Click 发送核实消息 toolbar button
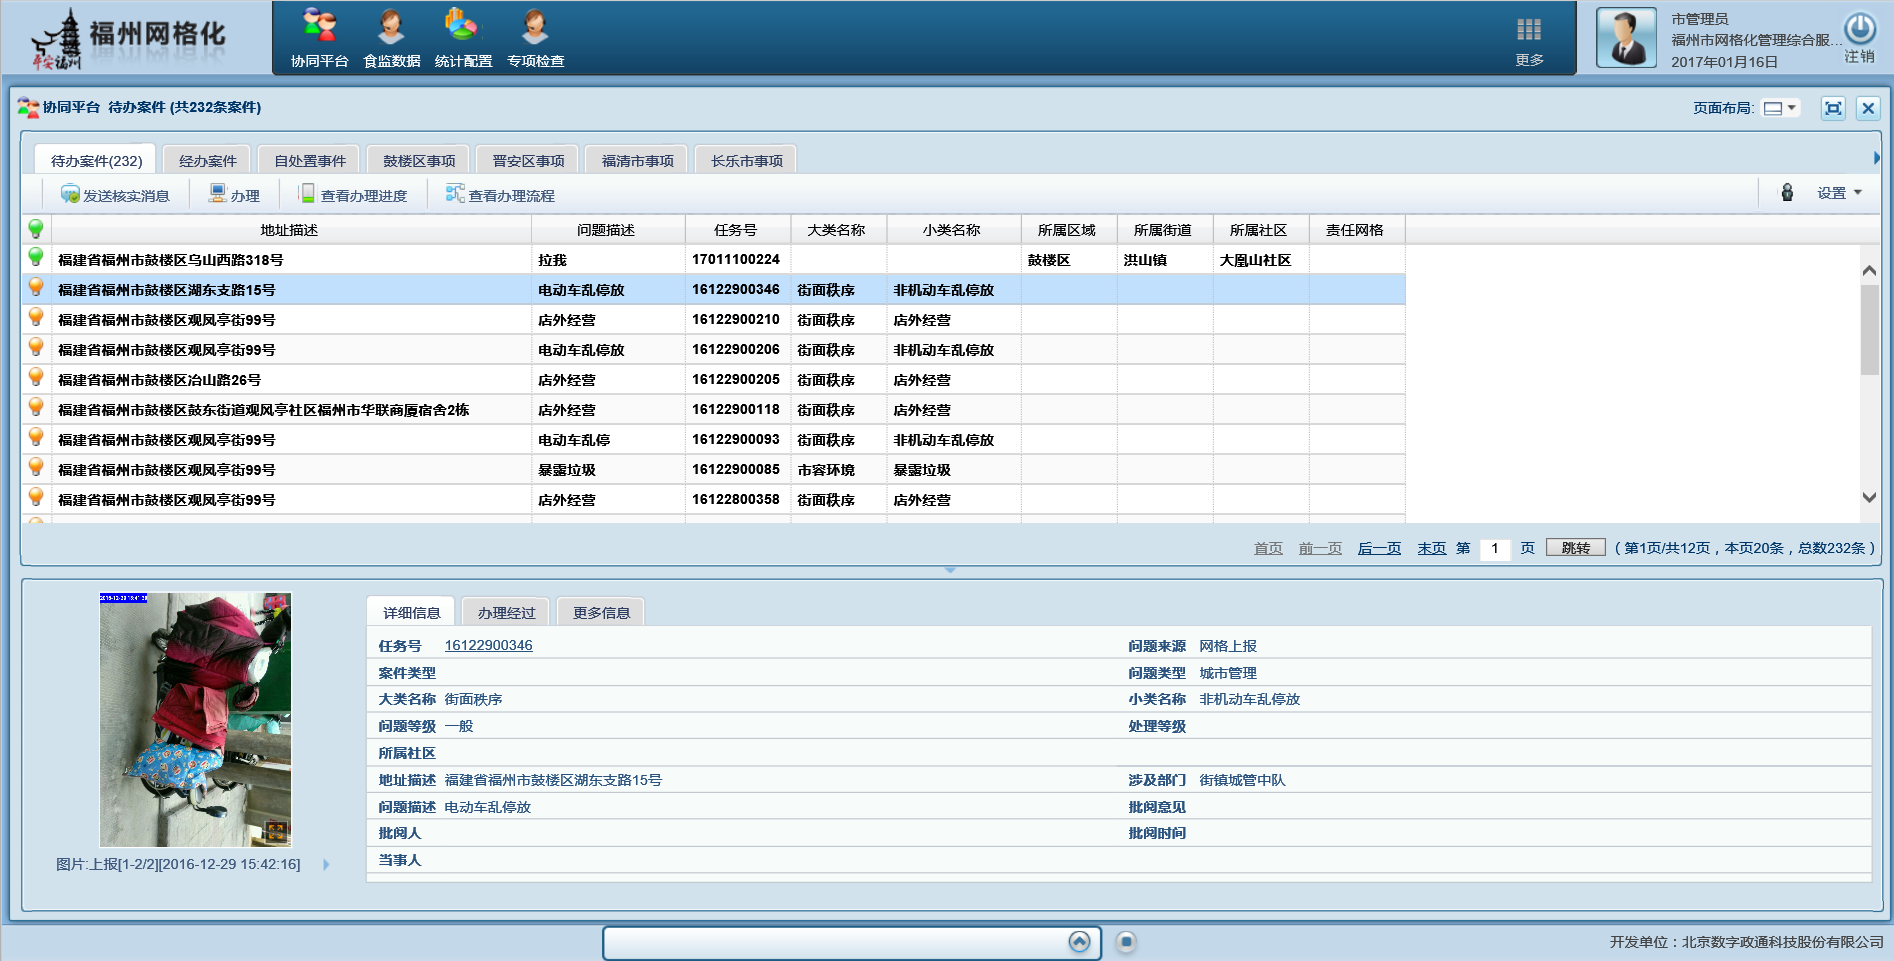1894x961 pixels. click(115, 195)
